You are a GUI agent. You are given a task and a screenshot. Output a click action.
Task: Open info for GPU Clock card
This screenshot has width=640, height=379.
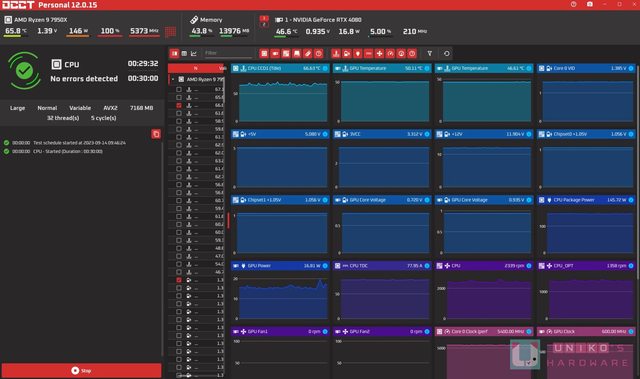point(631,331)
